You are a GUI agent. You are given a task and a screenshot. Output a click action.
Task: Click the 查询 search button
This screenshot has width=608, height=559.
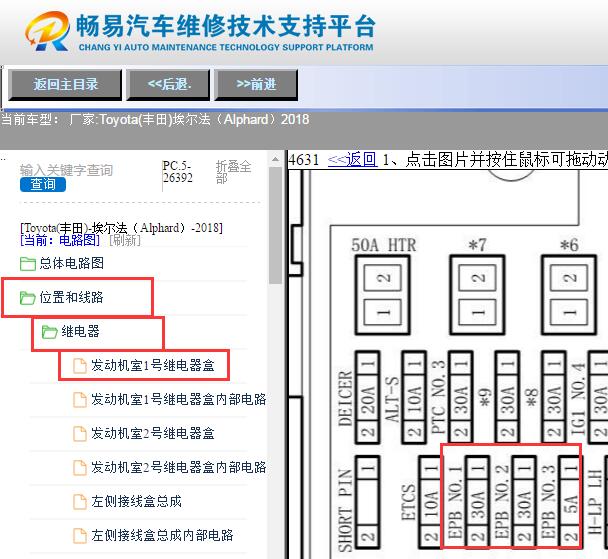[x=43, y=184]
